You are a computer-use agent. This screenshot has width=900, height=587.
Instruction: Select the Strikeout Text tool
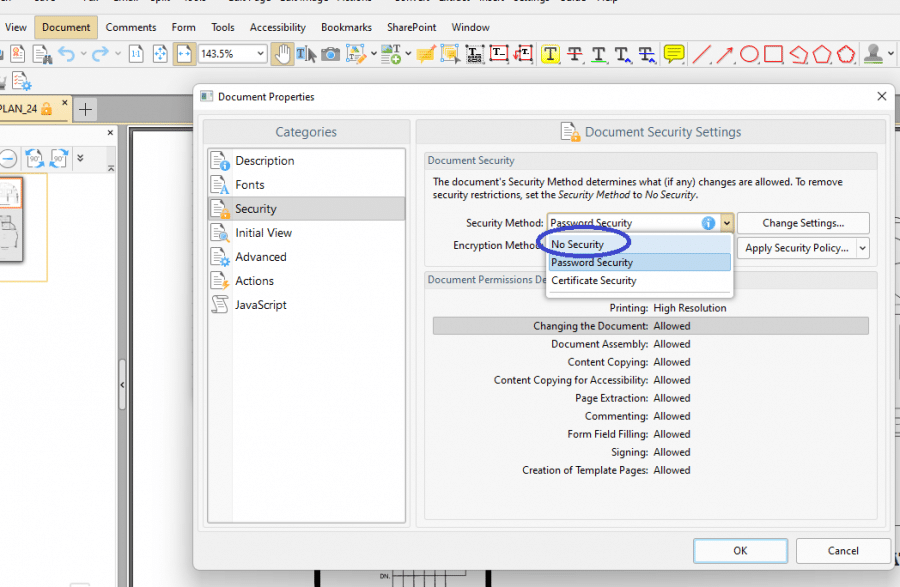click(573, 53)
